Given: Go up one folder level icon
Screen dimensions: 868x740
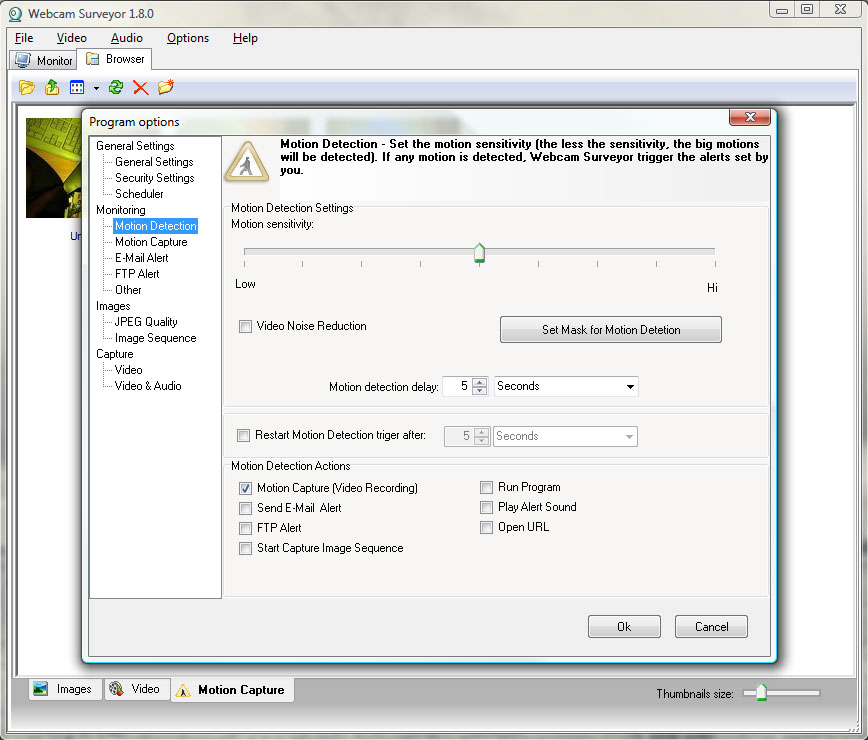Looking at the screenshot, I should click(52, 87).
